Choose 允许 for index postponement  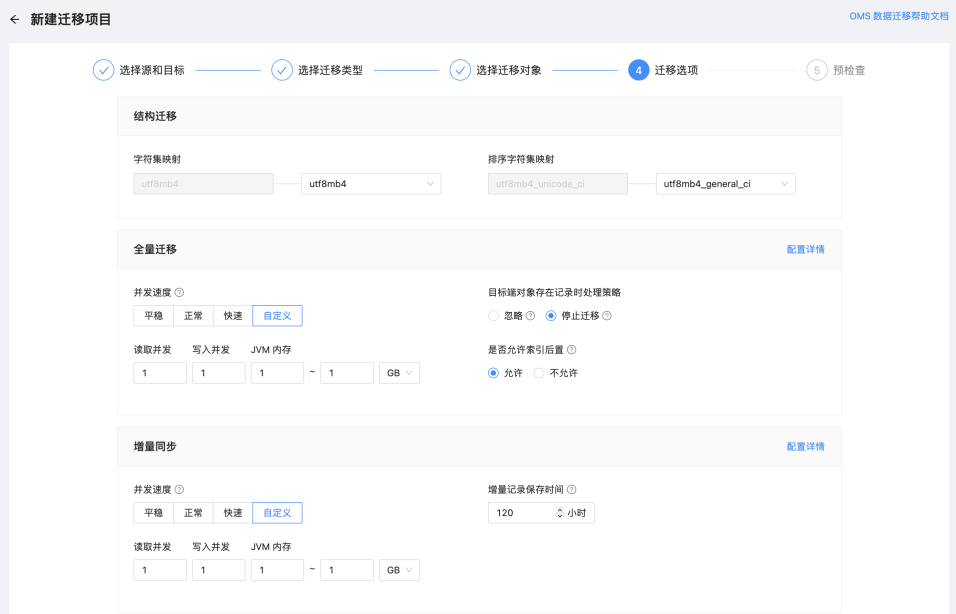[493, 373]
